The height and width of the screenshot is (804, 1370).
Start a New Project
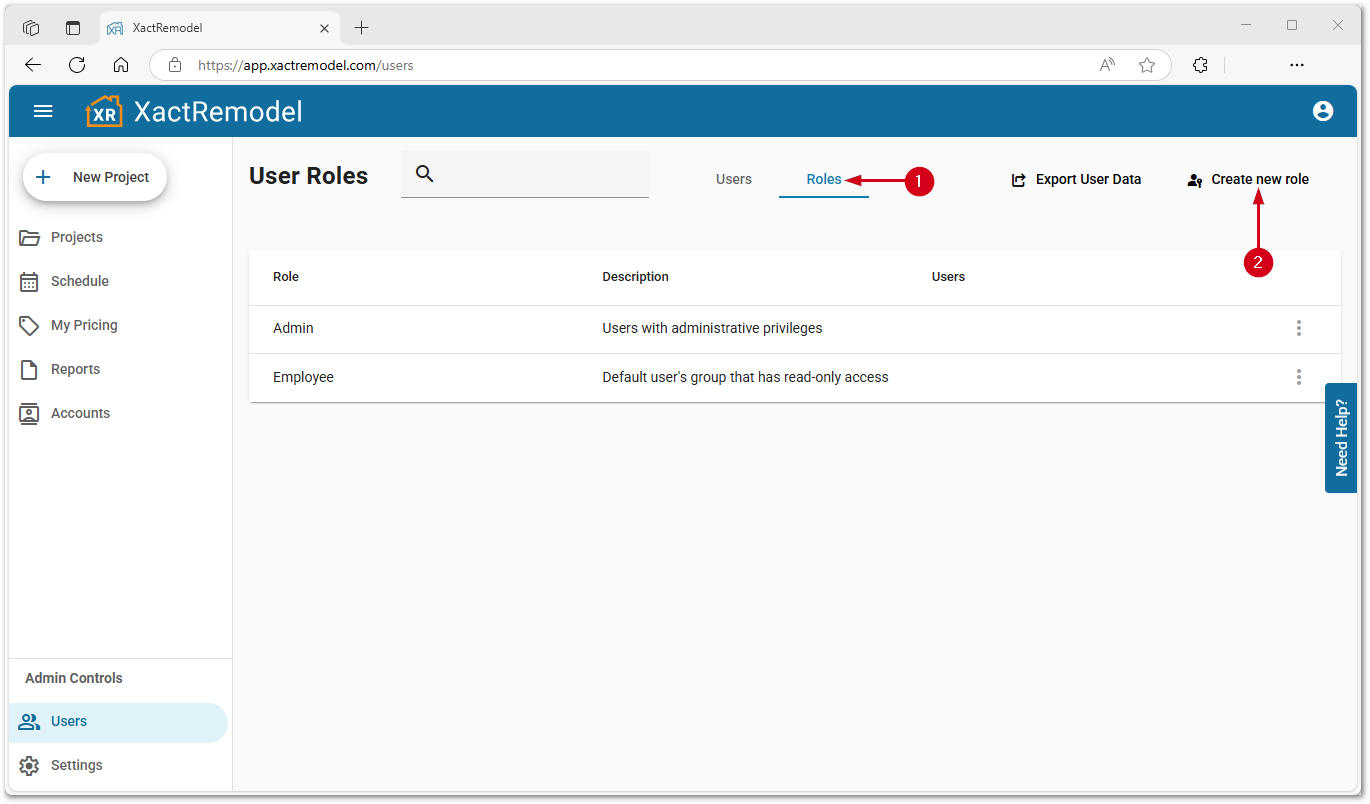(95, 177)
